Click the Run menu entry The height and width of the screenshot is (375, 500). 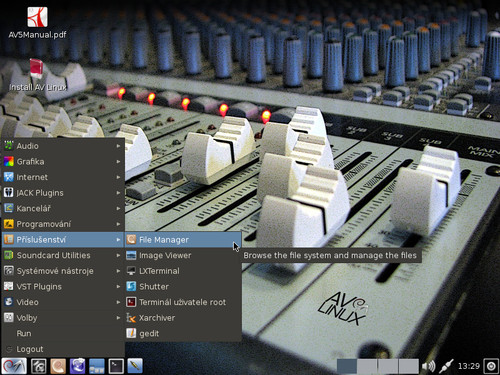tap(63, 333)
